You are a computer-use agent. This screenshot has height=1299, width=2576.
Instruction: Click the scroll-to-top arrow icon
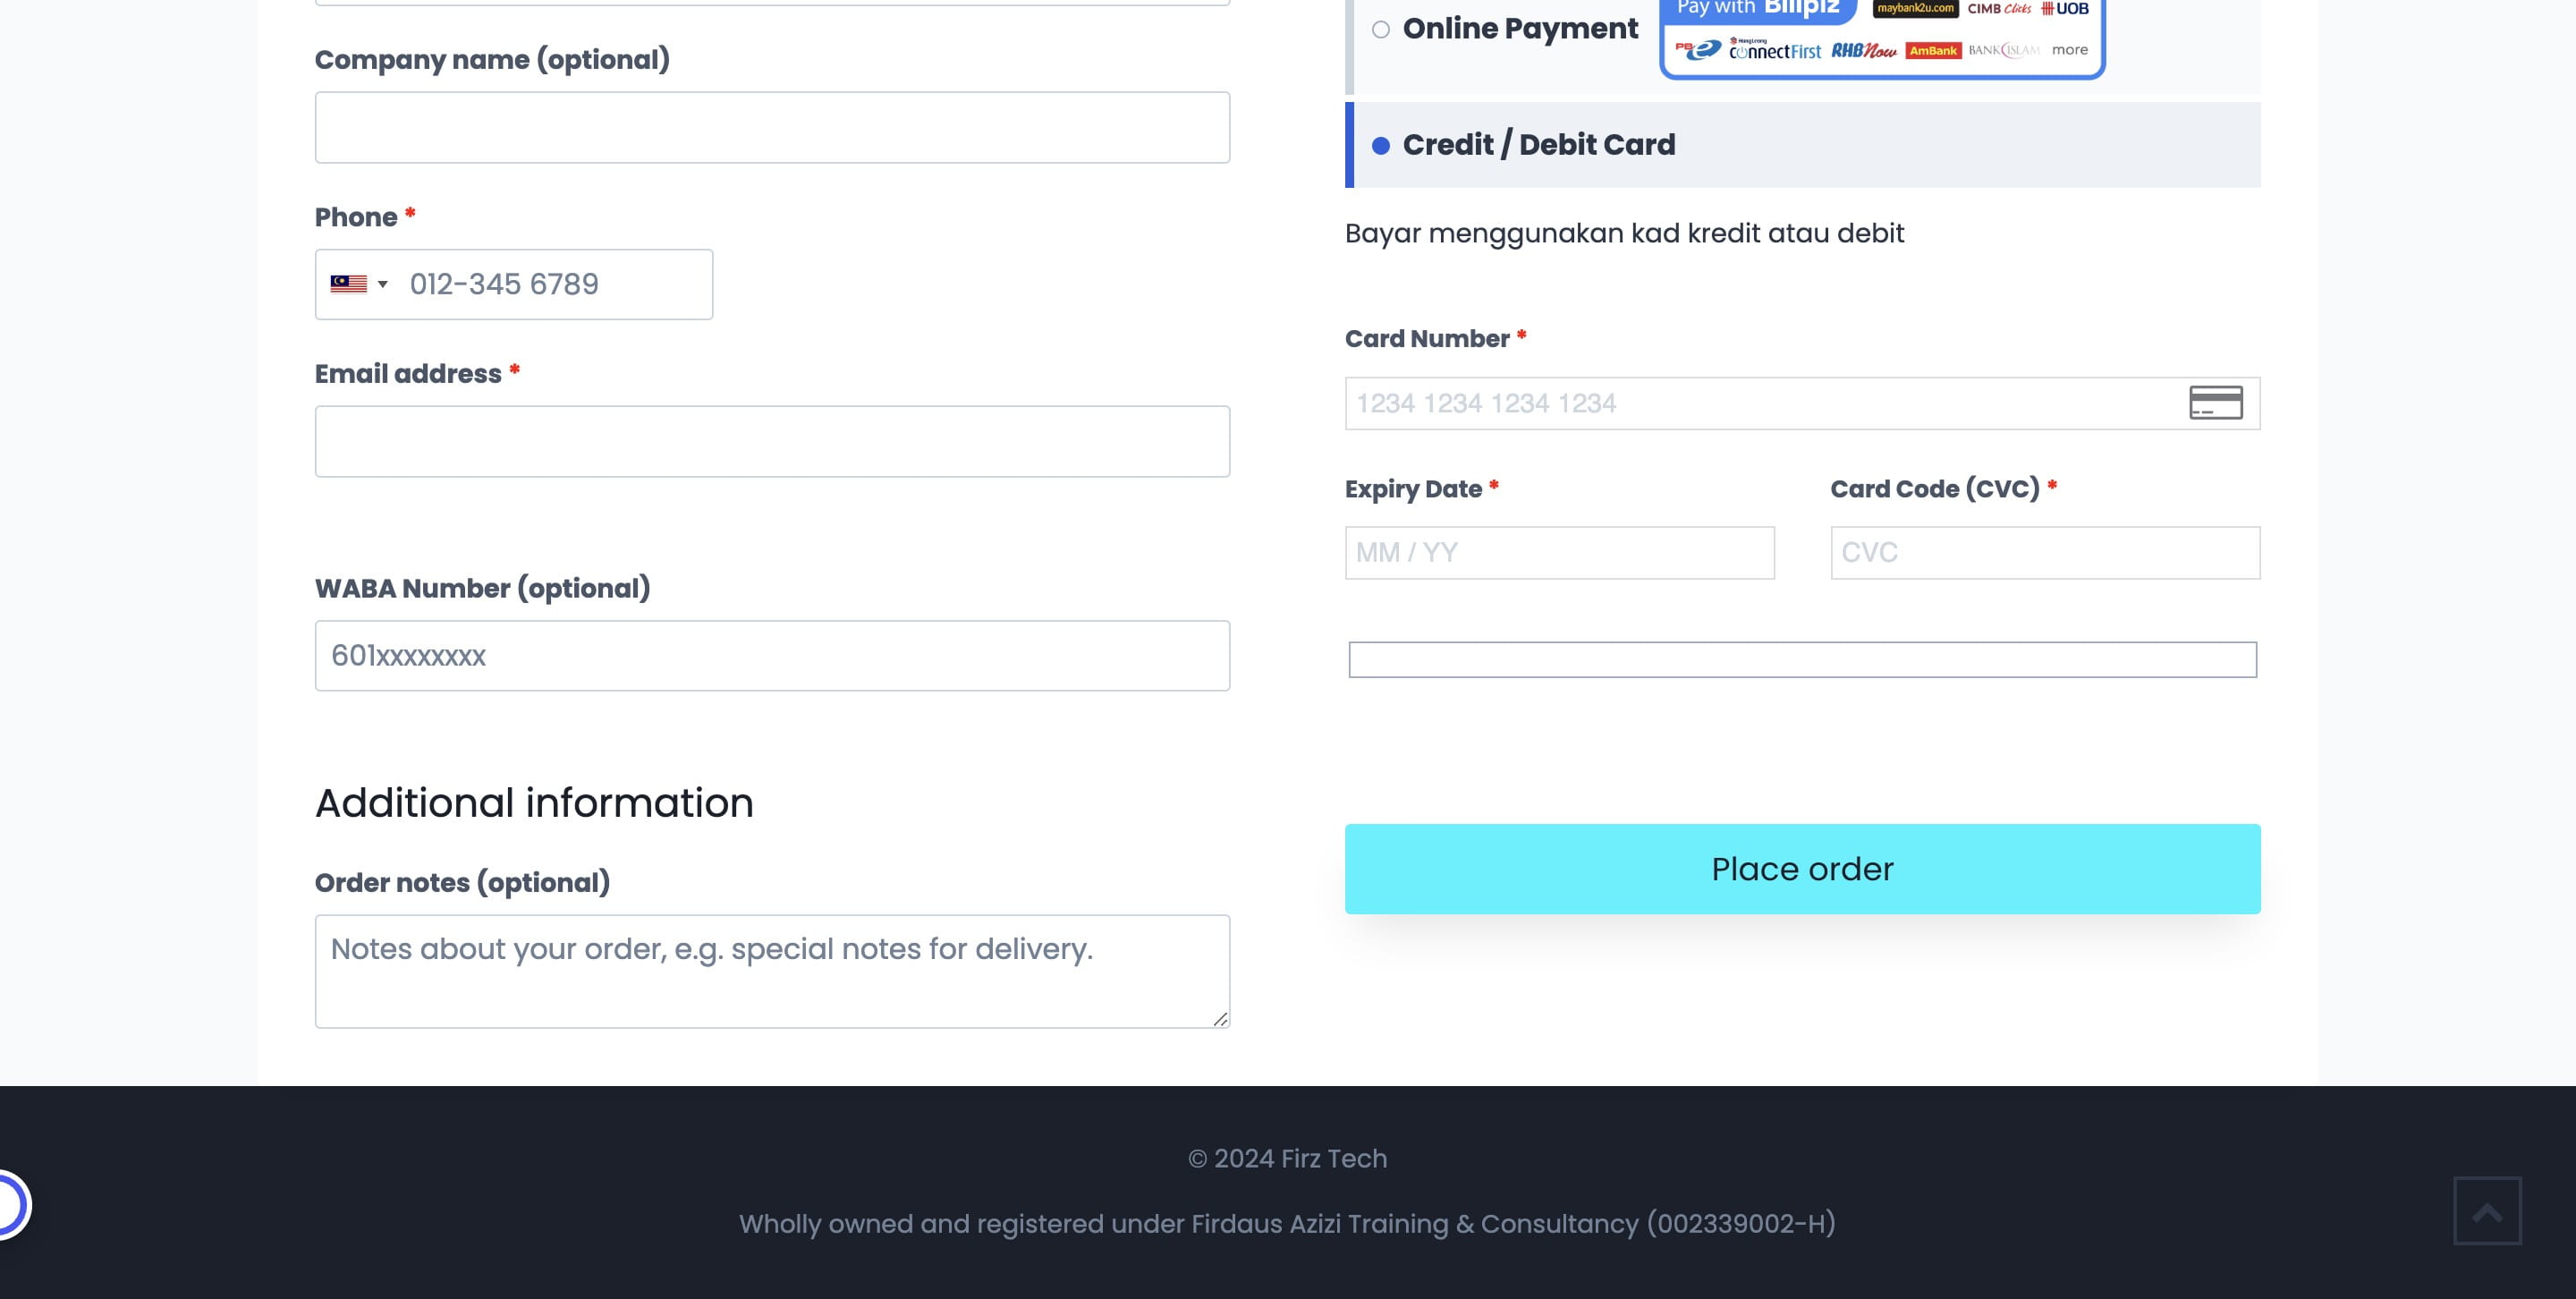click(x=2486, y=1211)
